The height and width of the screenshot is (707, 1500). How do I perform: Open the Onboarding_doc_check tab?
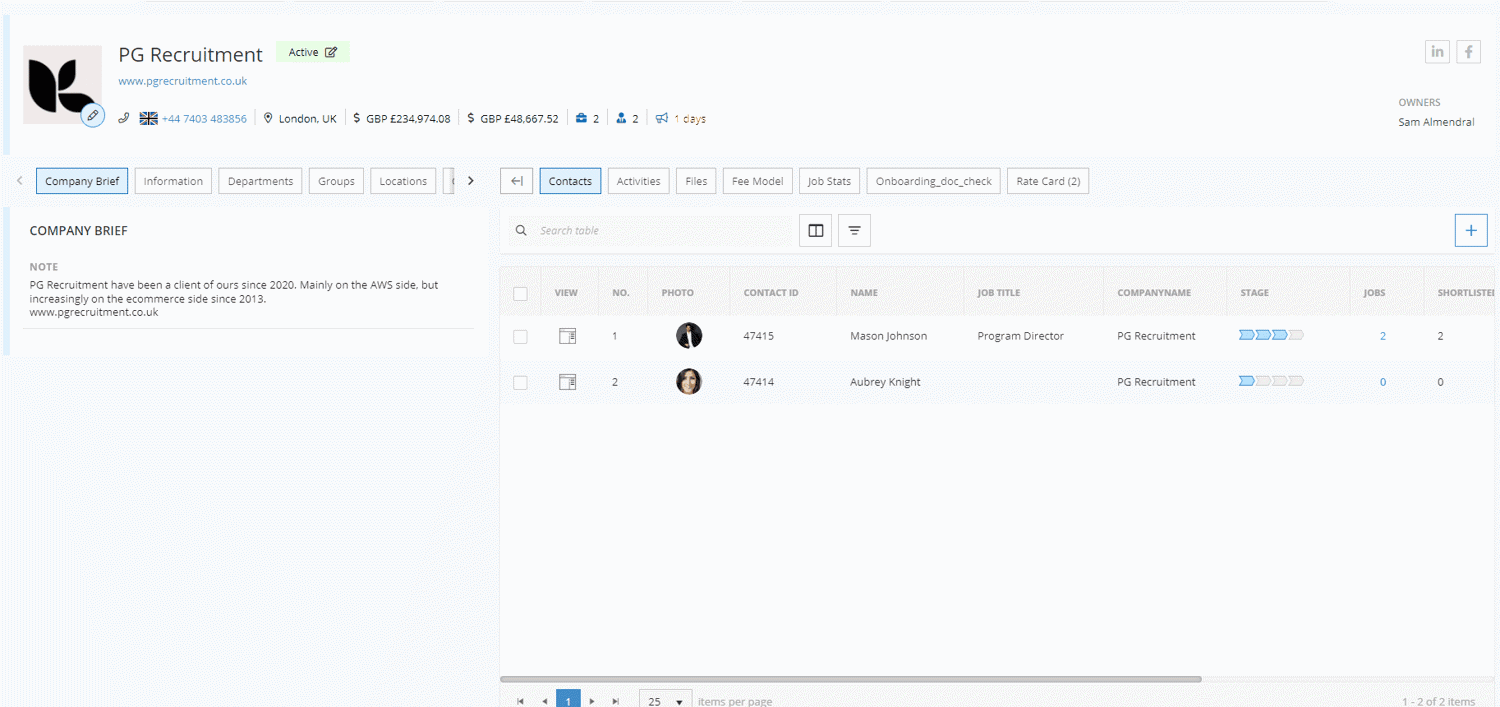933,181
